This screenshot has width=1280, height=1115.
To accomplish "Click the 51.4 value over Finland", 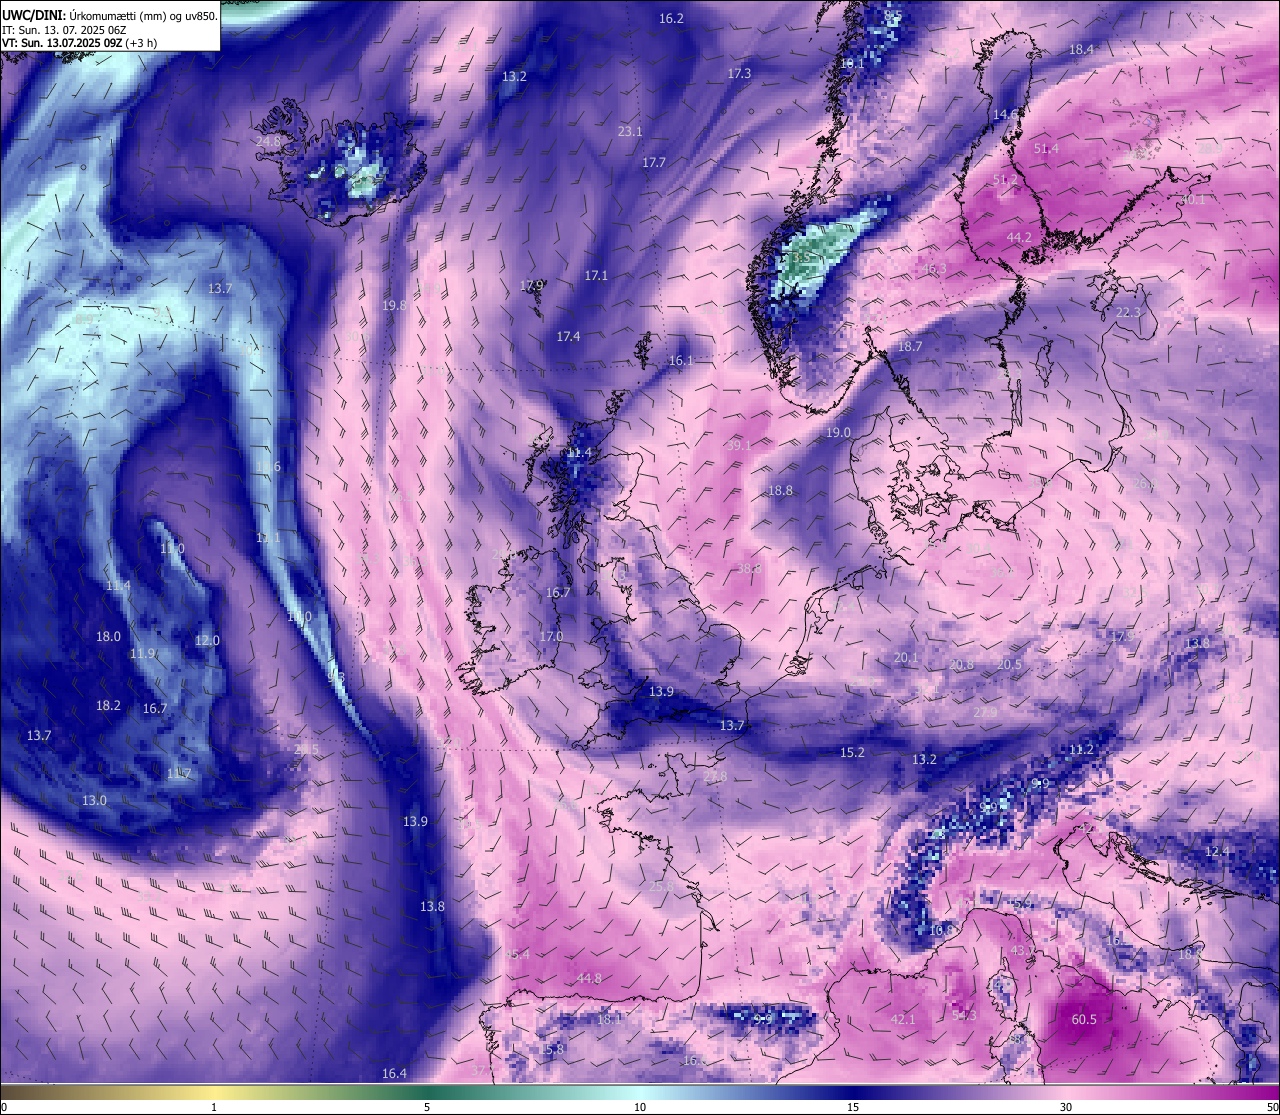I will (1046, 148).
